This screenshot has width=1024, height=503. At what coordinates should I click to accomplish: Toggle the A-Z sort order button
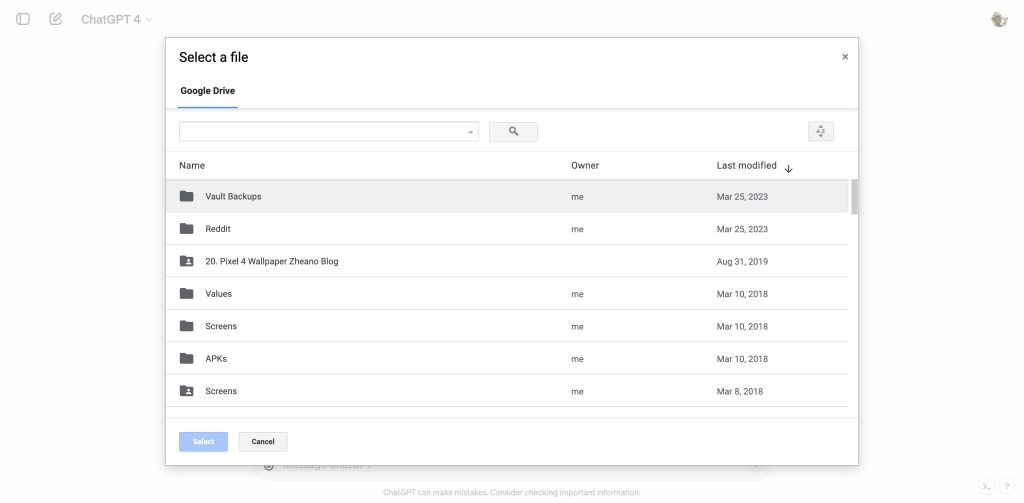point(820,131)
